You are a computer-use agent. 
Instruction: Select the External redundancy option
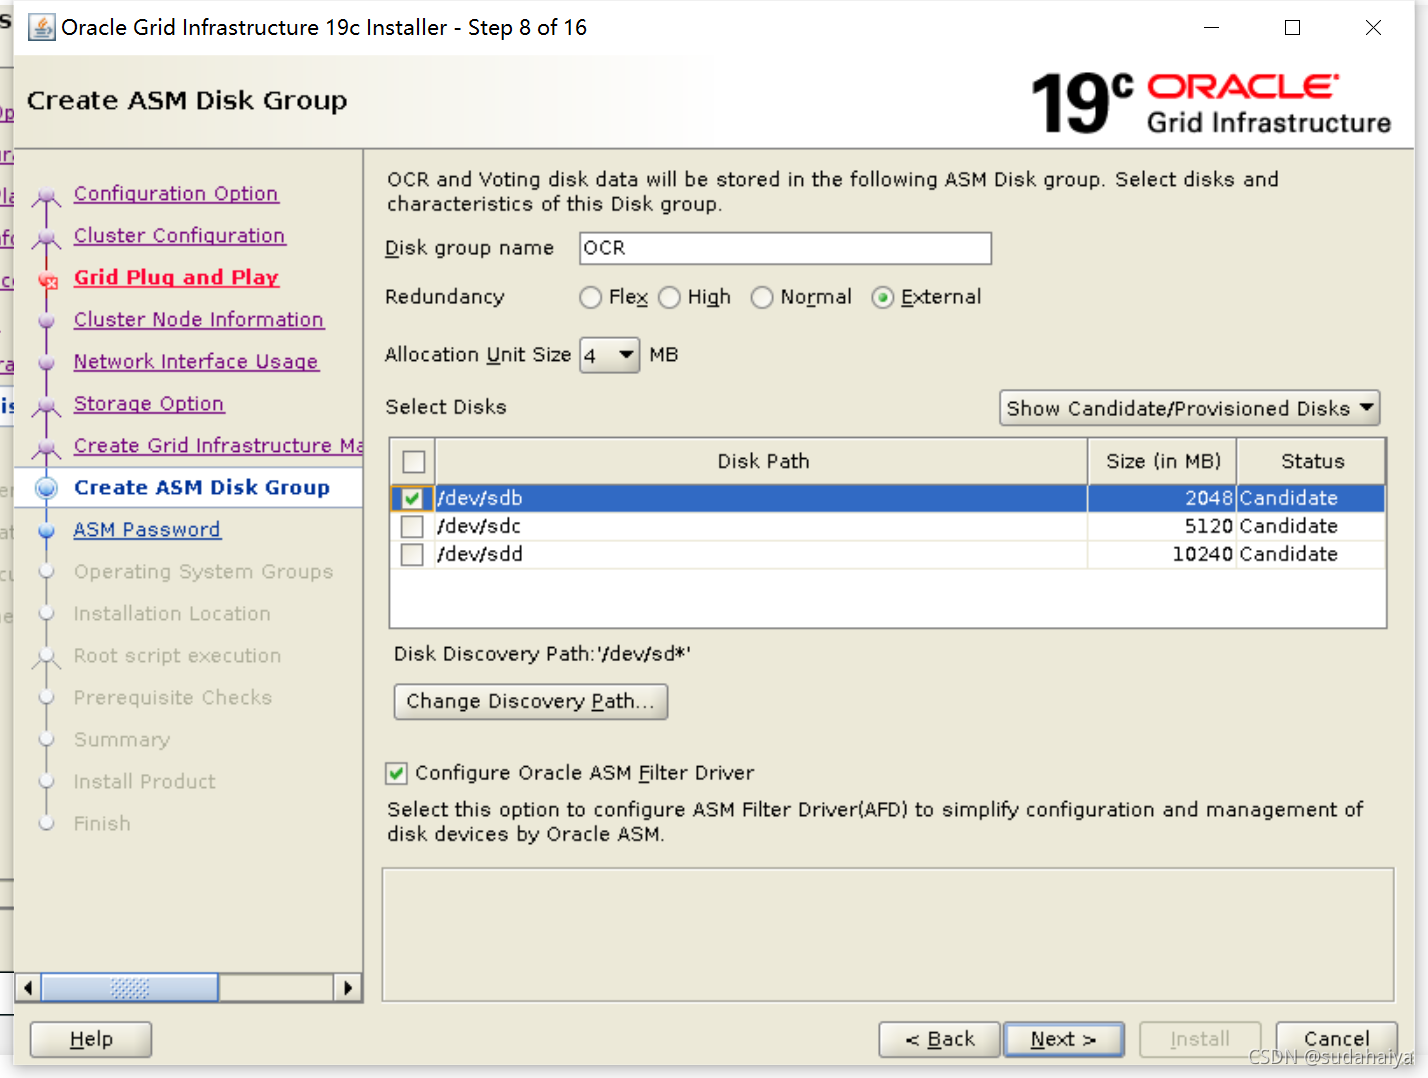tap(882, 297)
